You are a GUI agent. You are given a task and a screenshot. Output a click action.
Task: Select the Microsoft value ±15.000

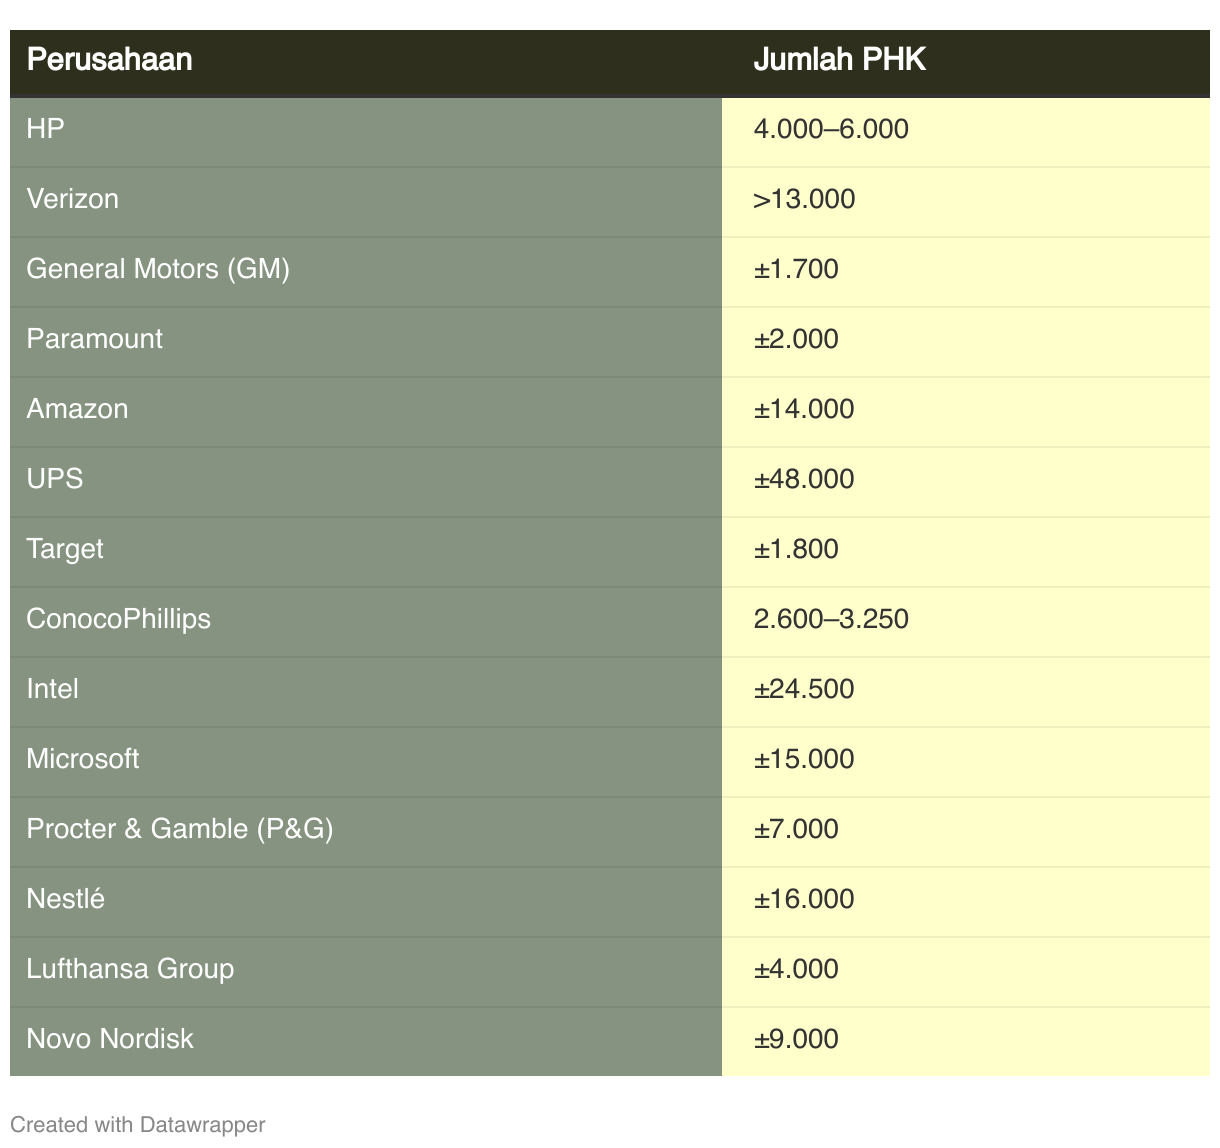pyautogui.click(x=804, y=759)
